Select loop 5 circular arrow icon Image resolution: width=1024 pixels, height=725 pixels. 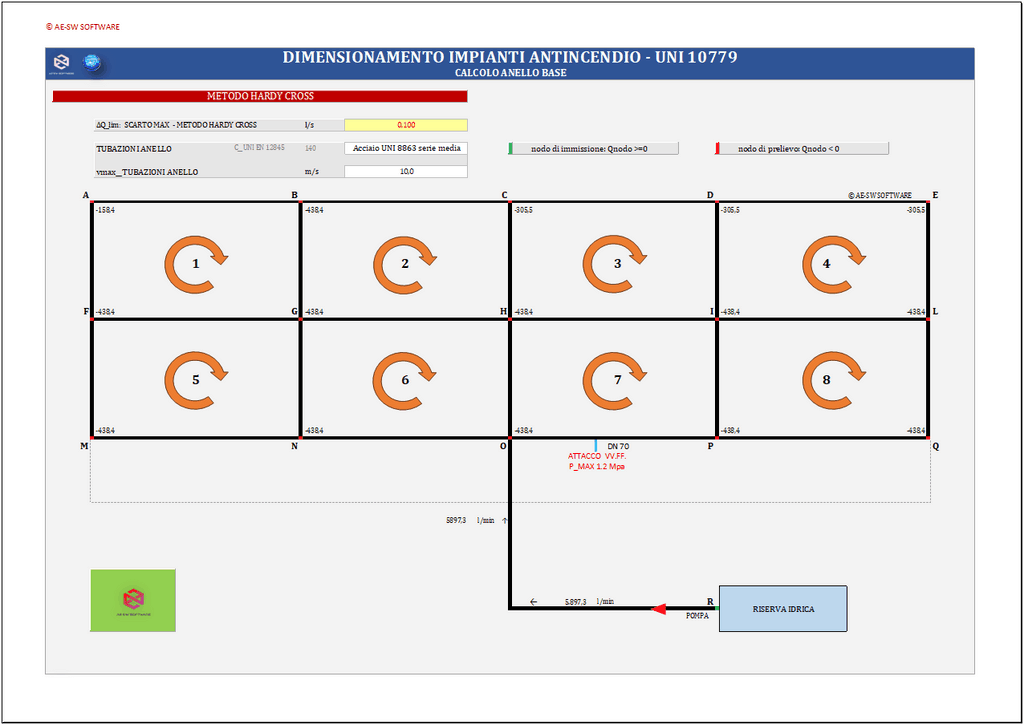click(196, 381)
